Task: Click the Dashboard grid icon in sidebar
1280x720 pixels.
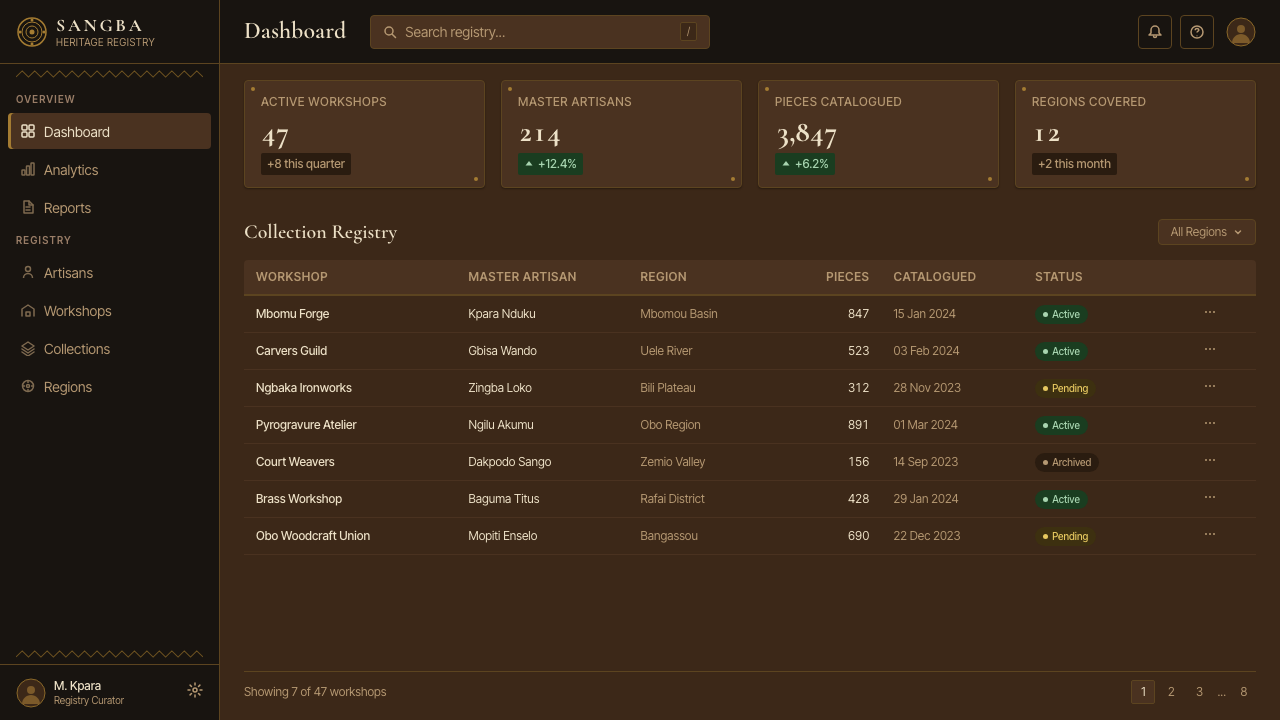Action: pyautogui.click(x=28, y=131)
